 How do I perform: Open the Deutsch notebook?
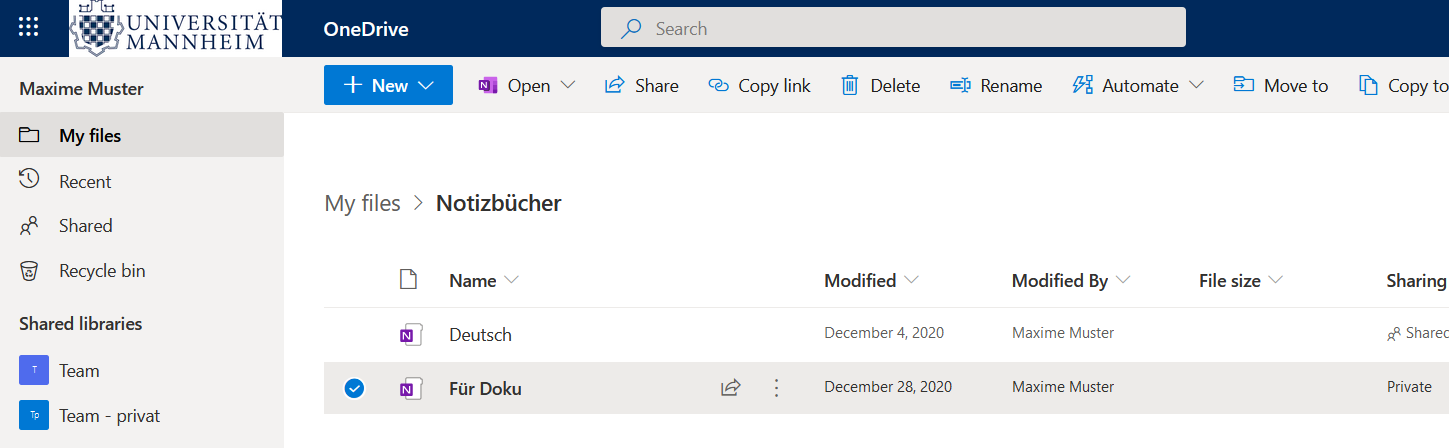click(x=480, y=334)
